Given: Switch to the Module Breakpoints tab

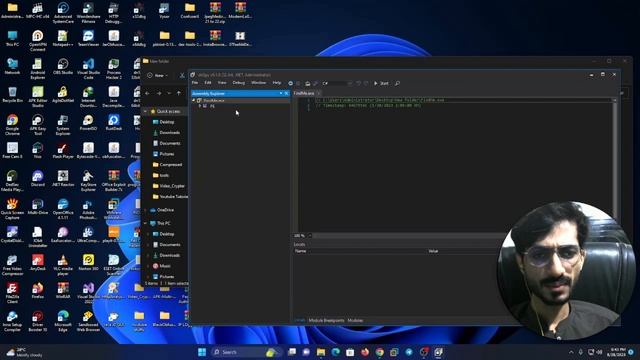Looking at the screenshot, I should pos(326,320).
